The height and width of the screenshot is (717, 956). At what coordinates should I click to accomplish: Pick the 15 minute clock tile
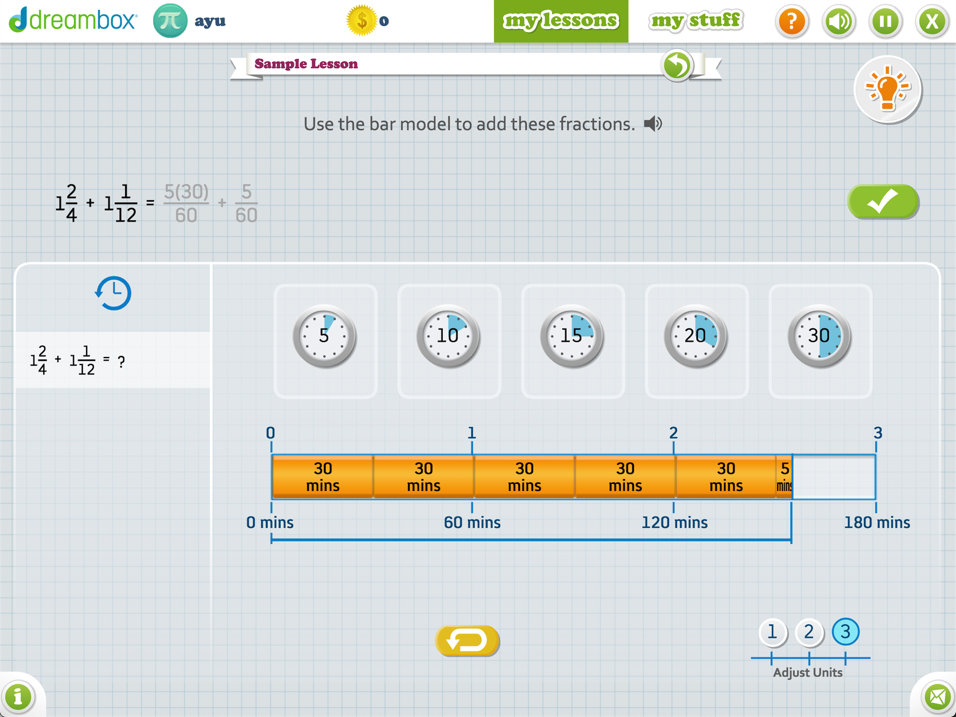(x=572, y=338)
